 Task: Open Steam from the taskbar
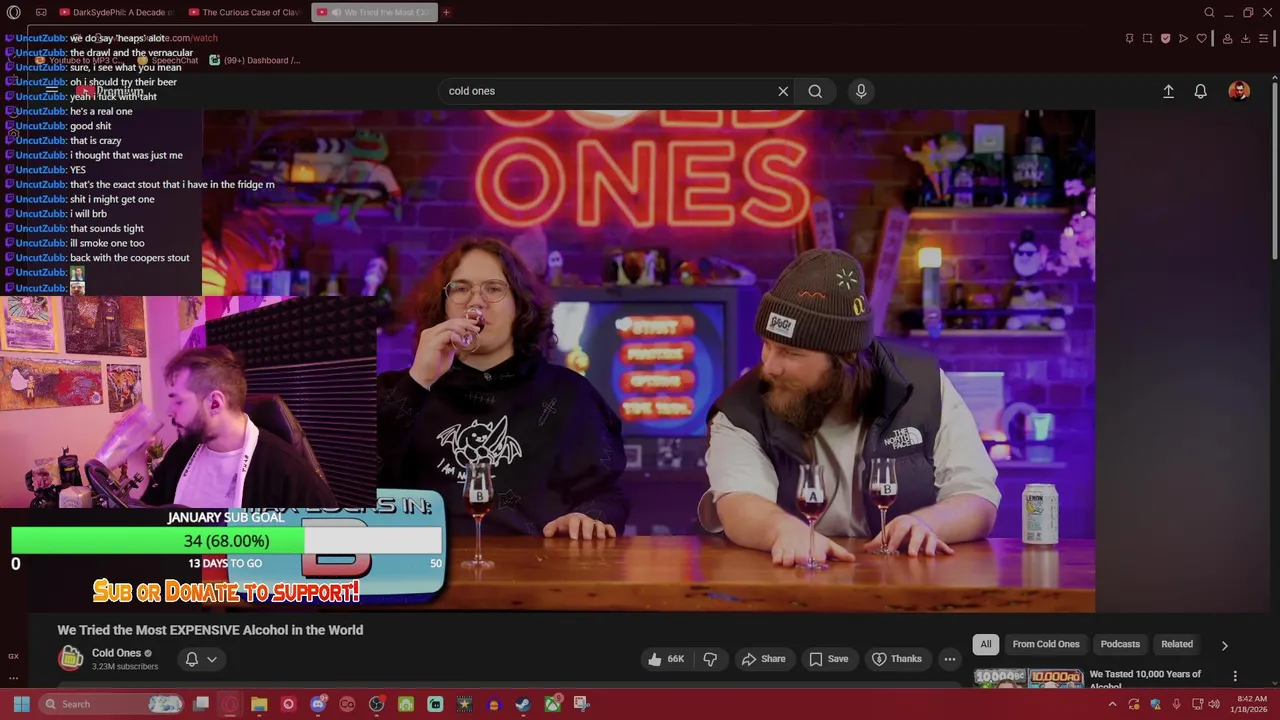(x=523, y=704)
